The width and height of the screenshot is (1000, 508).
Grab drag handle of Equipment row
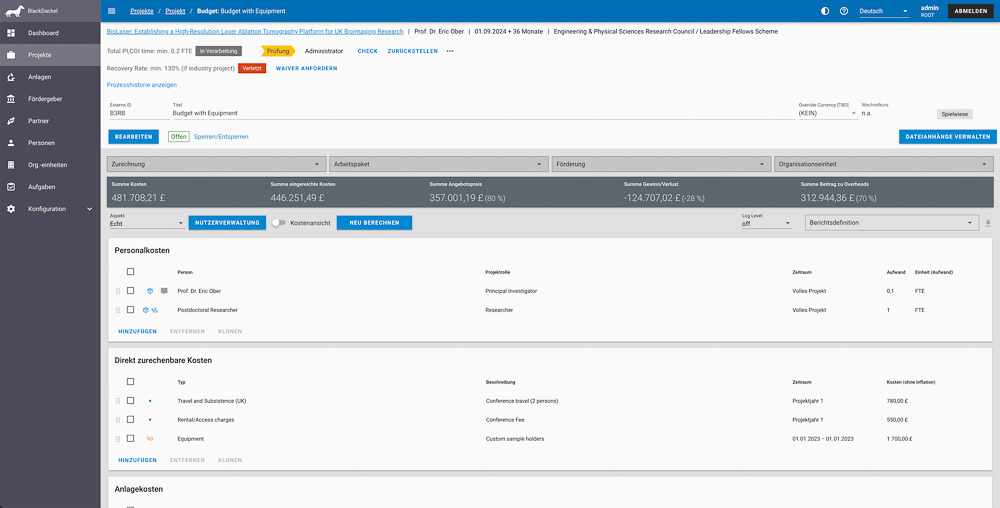pos(117,439)
